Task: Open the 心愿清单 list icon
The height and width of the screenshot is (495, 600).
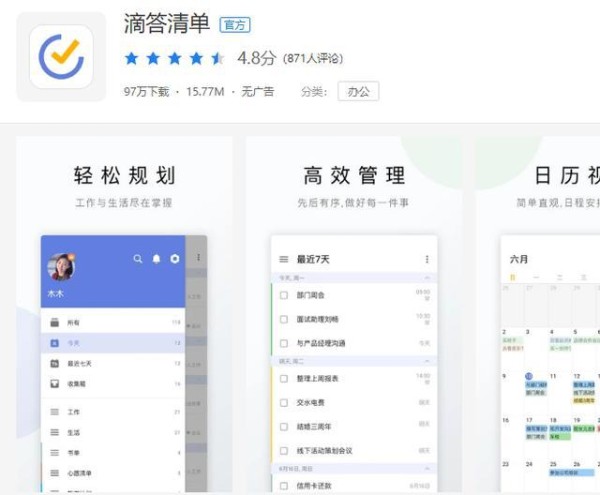Action: coord(55,473)
